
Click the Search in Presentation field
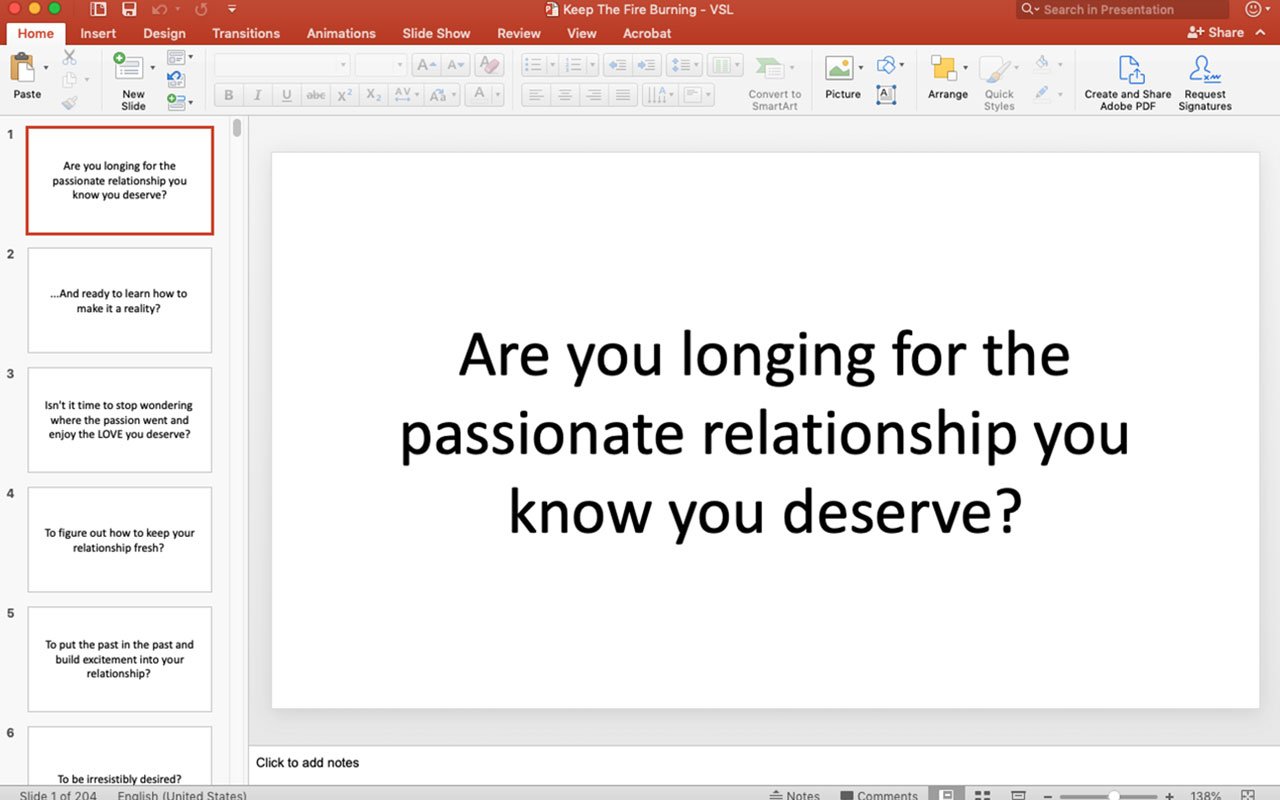pyautogui.click(x=1123, y=9)
